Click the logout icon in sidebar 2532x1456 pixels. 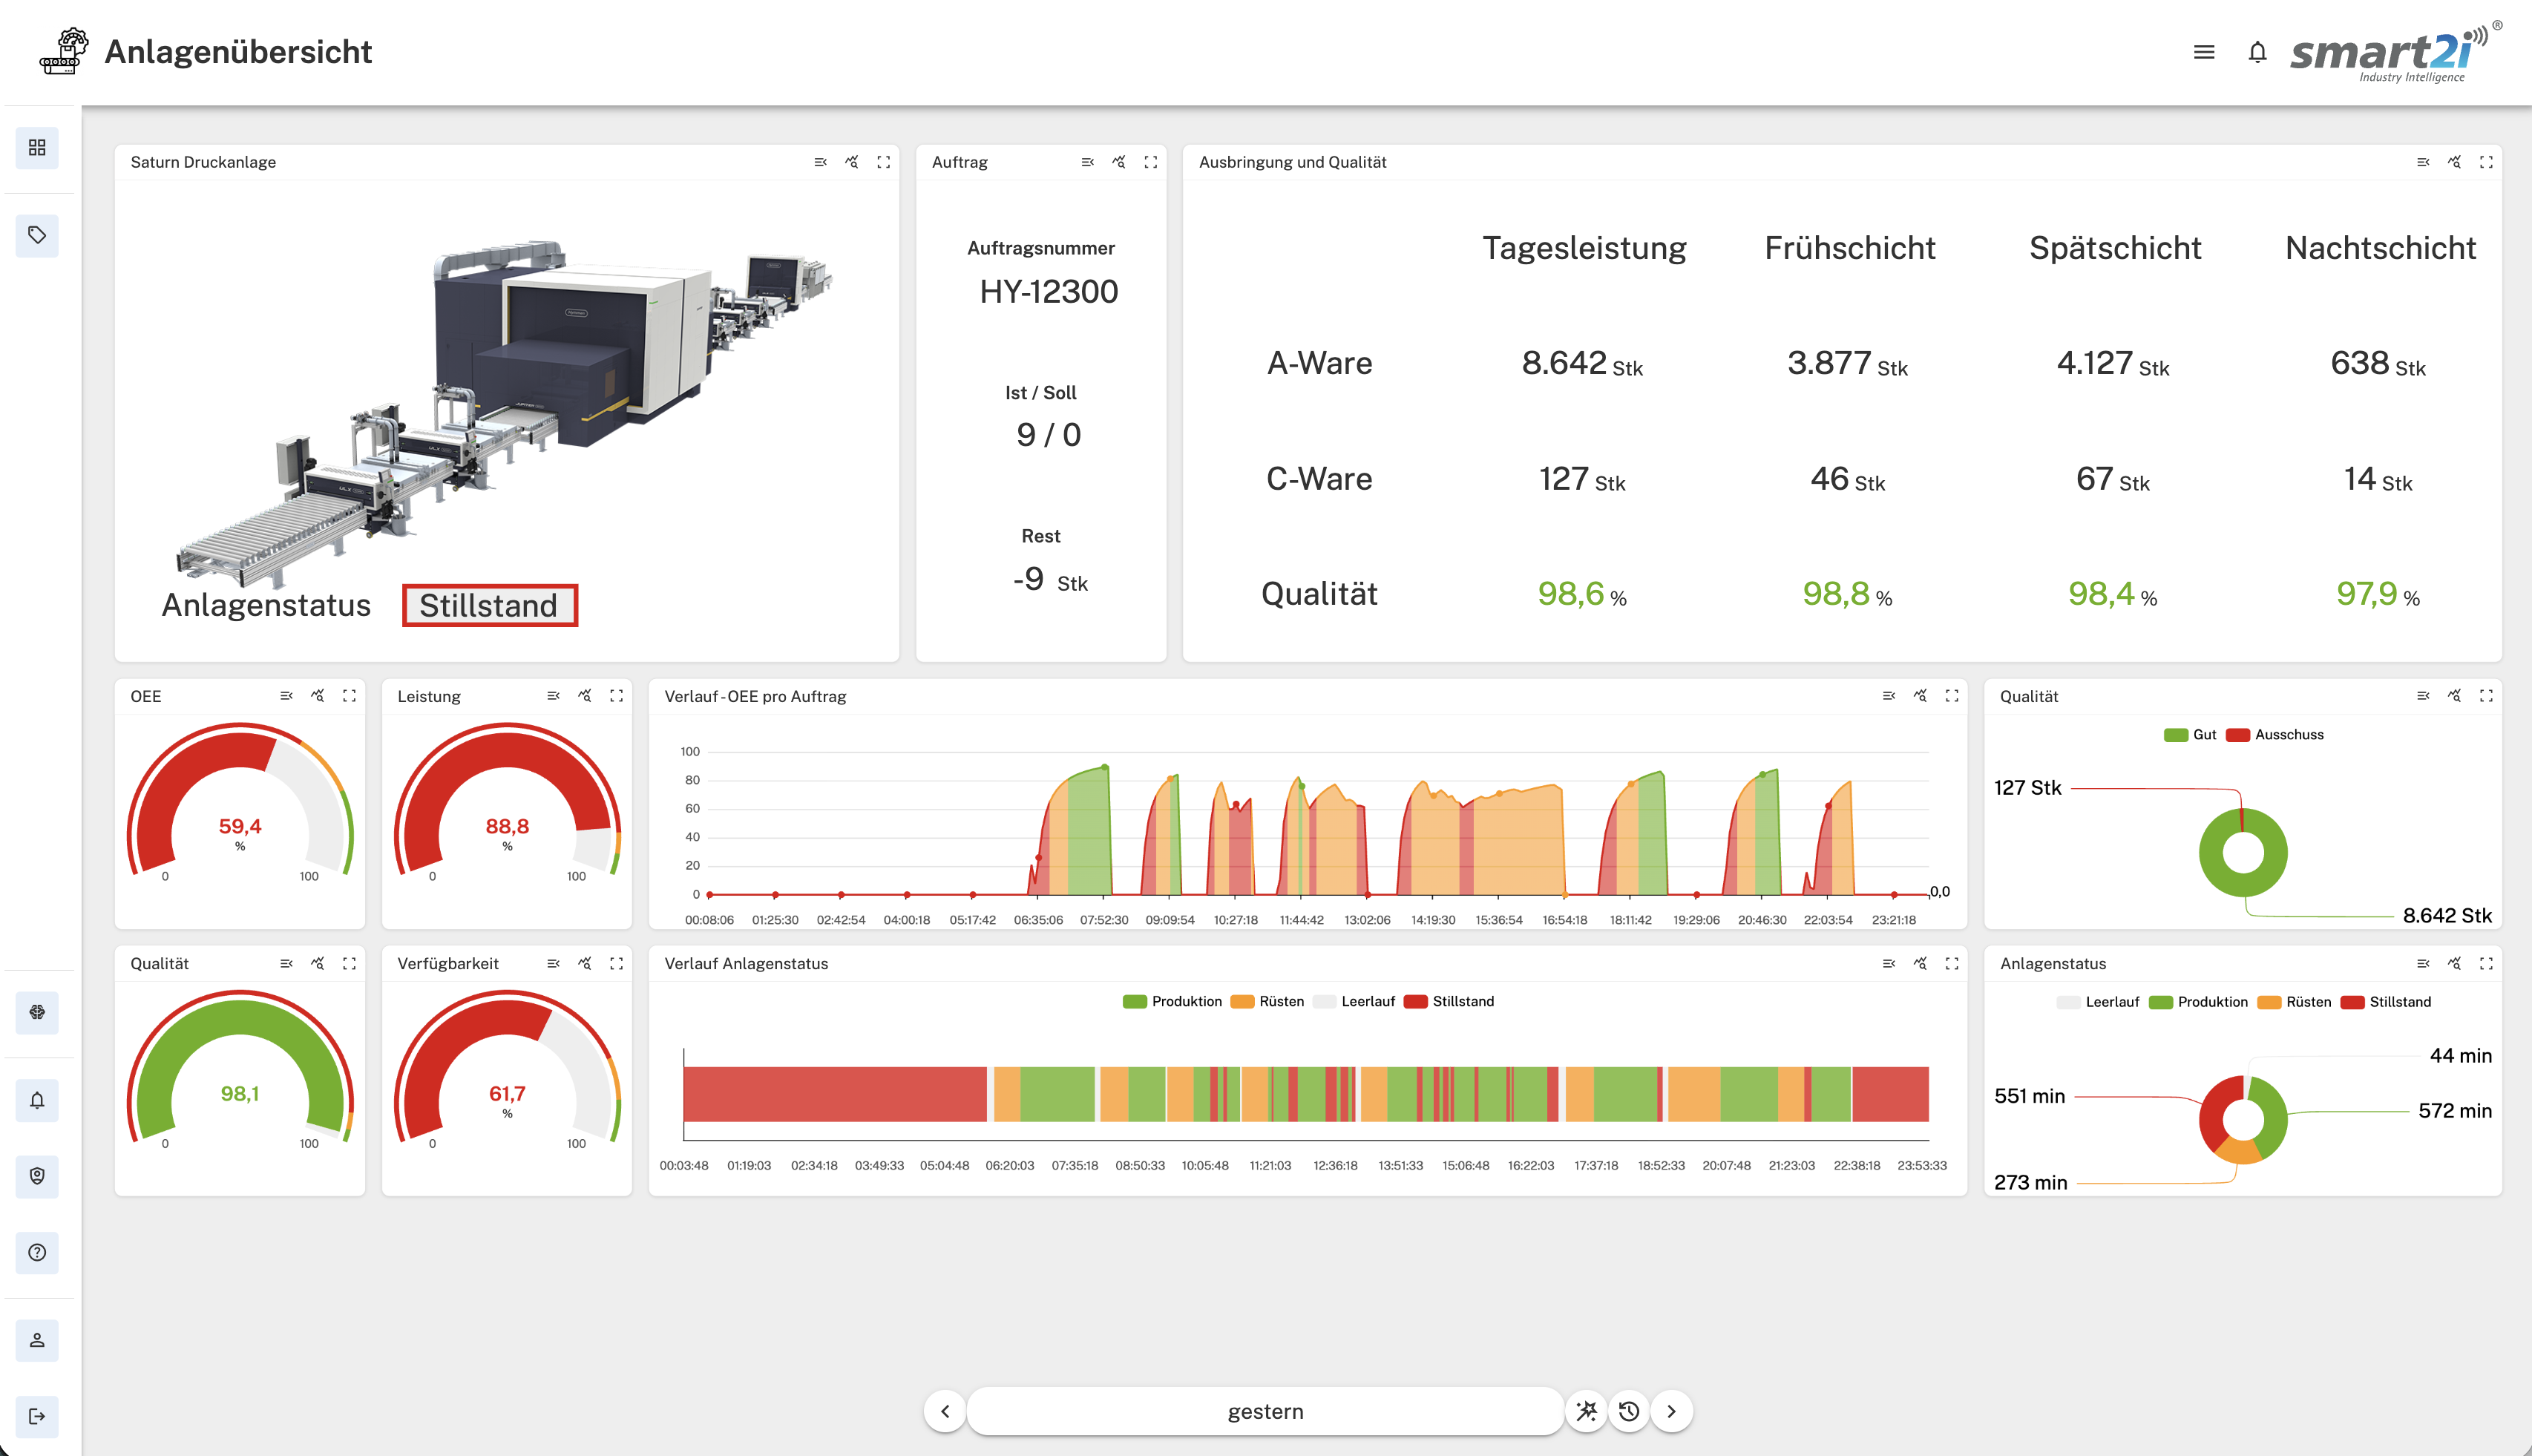tap(37, 1416)
